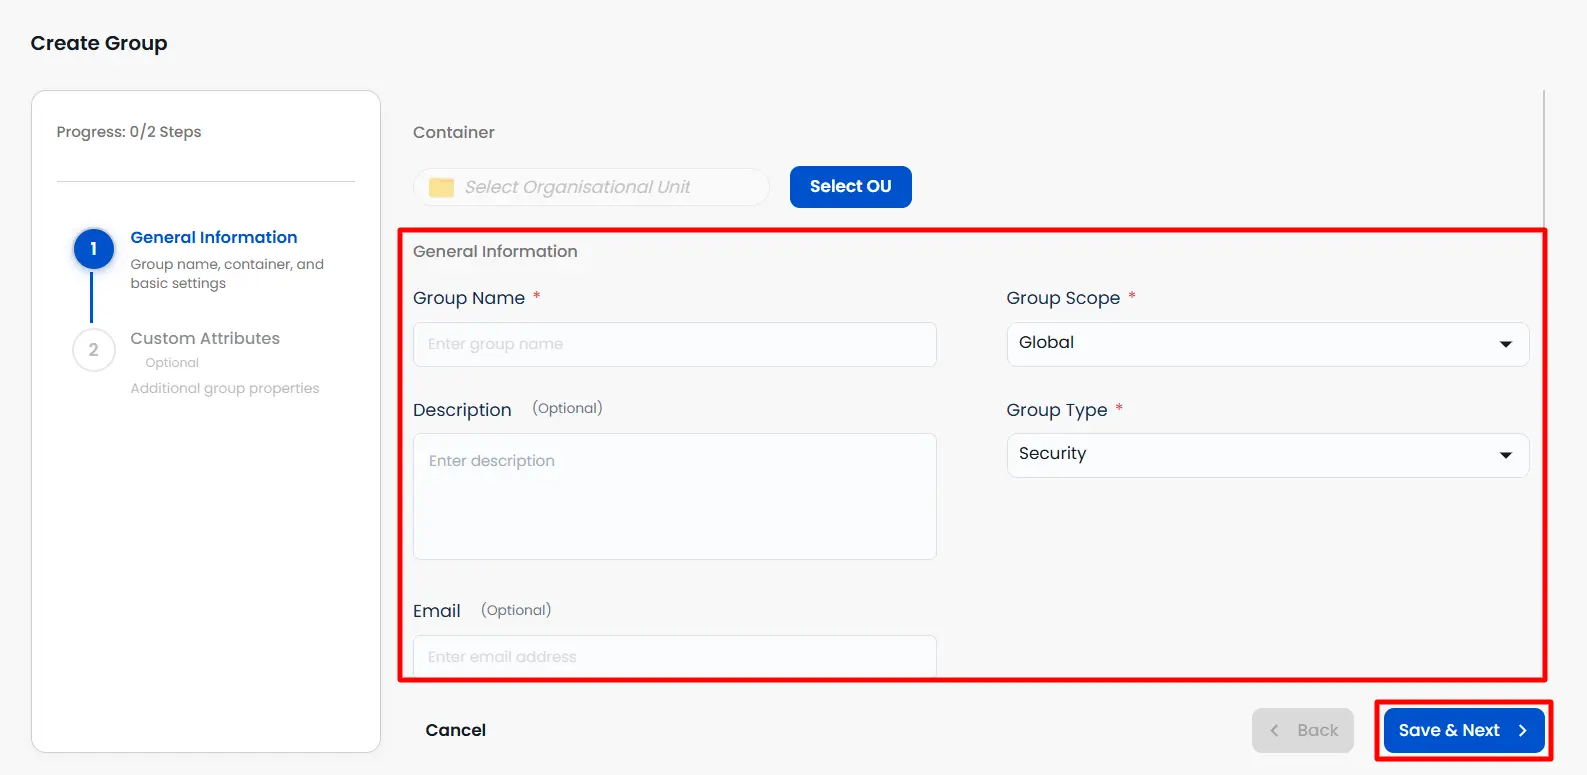Viewport: 1587px width, 775px height.
Task: Click the greyed-out Back button
Action: tap(1303, 730)
